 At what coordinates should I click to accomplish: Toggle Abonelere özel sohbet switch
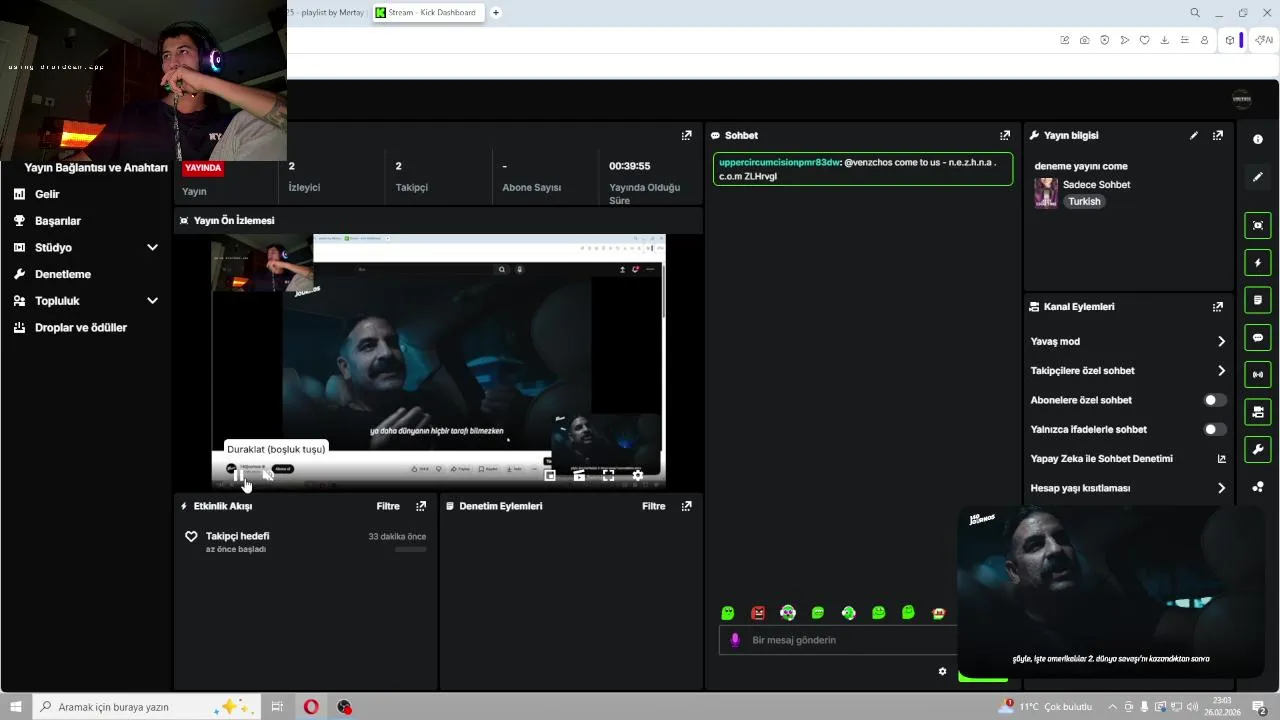(1215, 400)
